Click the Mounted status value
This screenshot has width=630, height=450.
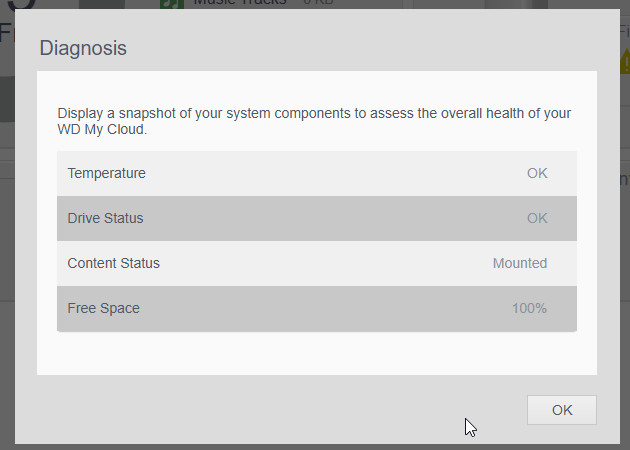tap(520, 263)
